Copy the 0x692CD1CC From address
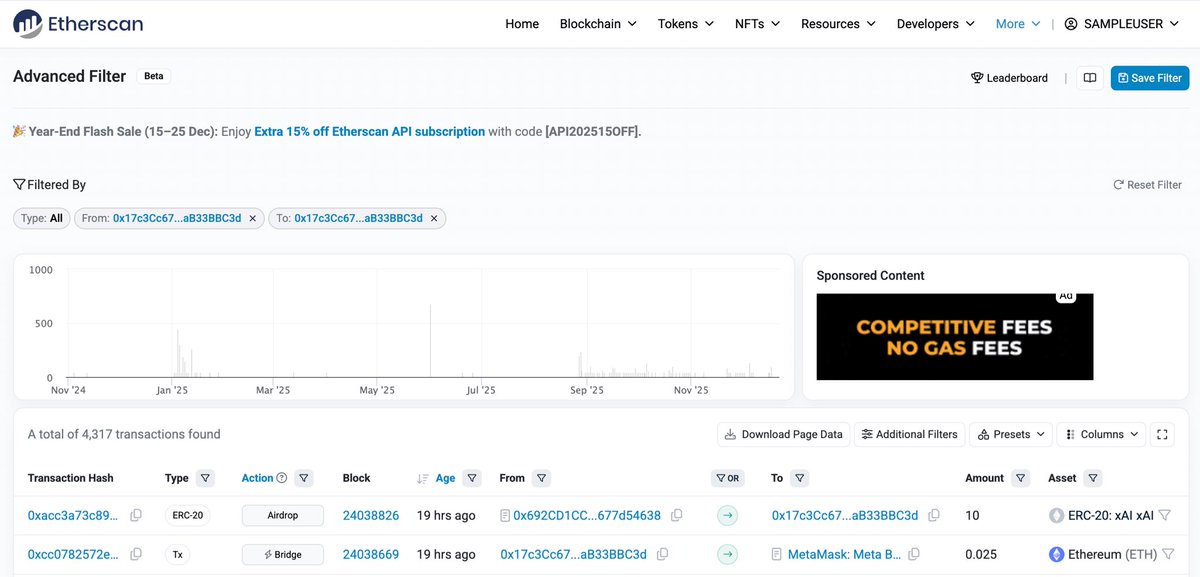The image size is (1200, 577). click(x=677, y=515)
